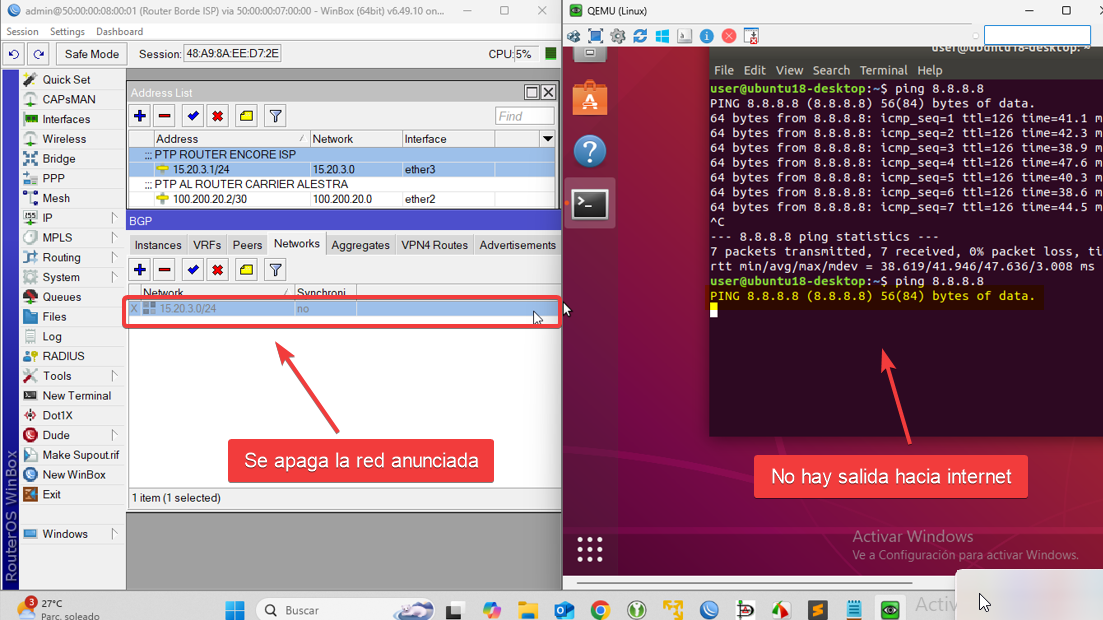This screenshot has height=620, width=1103.
Task: Switch to the Peers tab in BGP
Action: click(x=247, y=245)
